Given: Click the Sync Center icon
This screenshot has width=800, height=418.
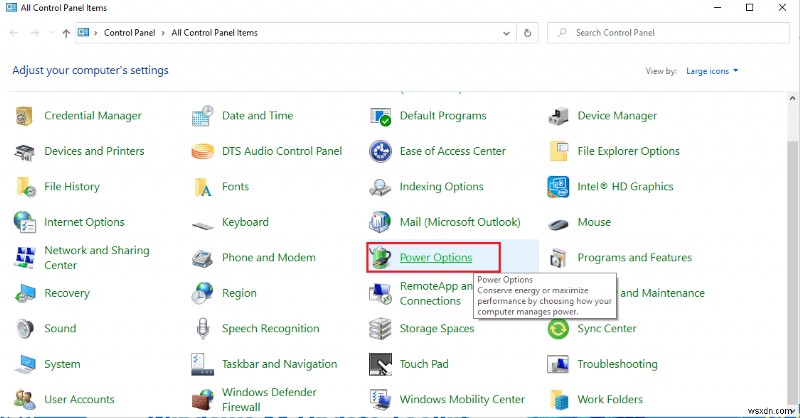Looking at the screenshot, I should 559,329.
